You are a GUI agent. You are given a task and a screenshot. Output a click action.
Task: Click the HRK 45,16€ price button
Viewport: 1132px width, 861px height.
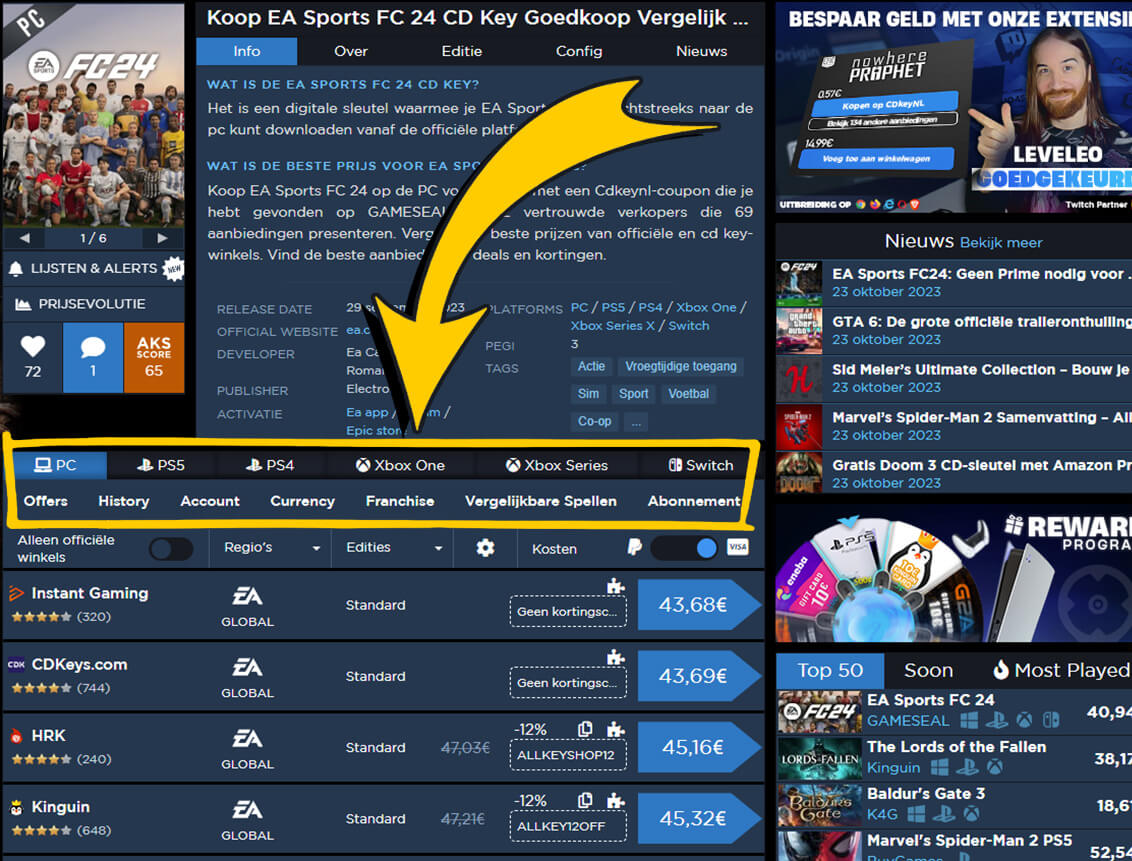point(699,747)
